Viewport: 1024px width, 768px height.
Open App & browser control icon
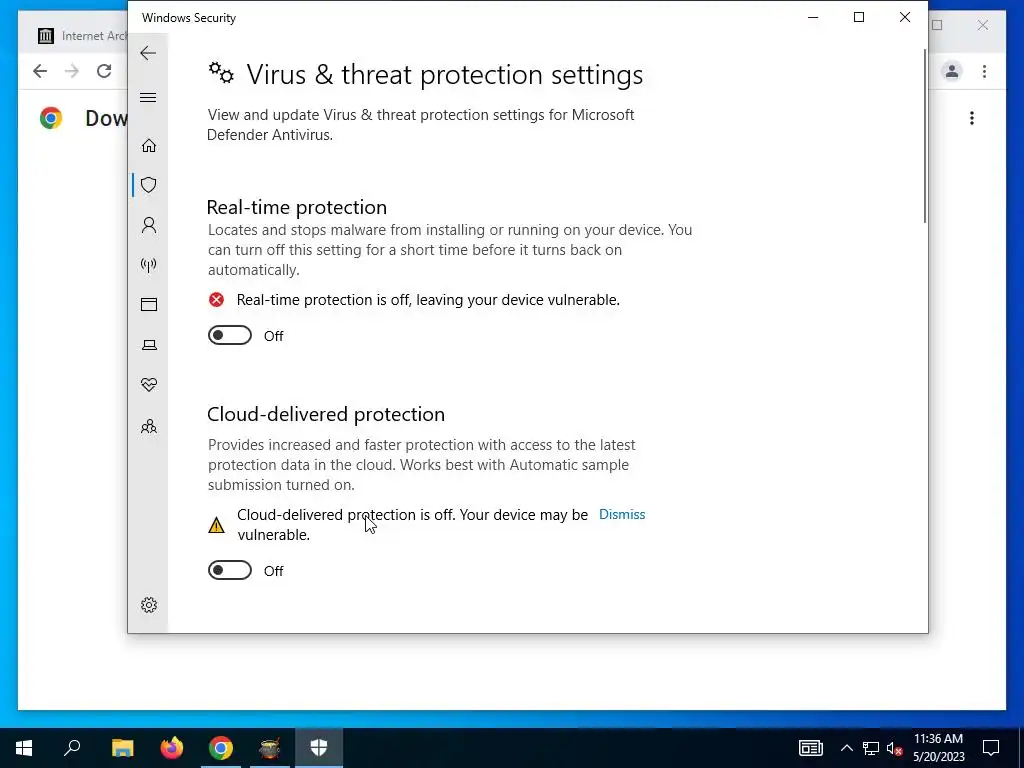(x=149, y=304)
